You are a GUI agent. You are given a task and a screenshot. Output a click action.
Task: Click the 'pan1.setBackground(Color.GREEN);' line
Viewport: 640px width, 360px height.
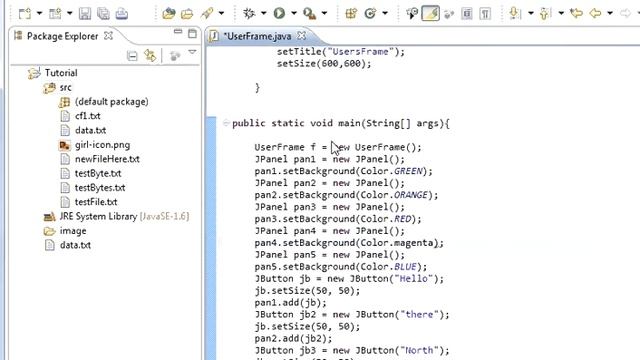[343, 171]
